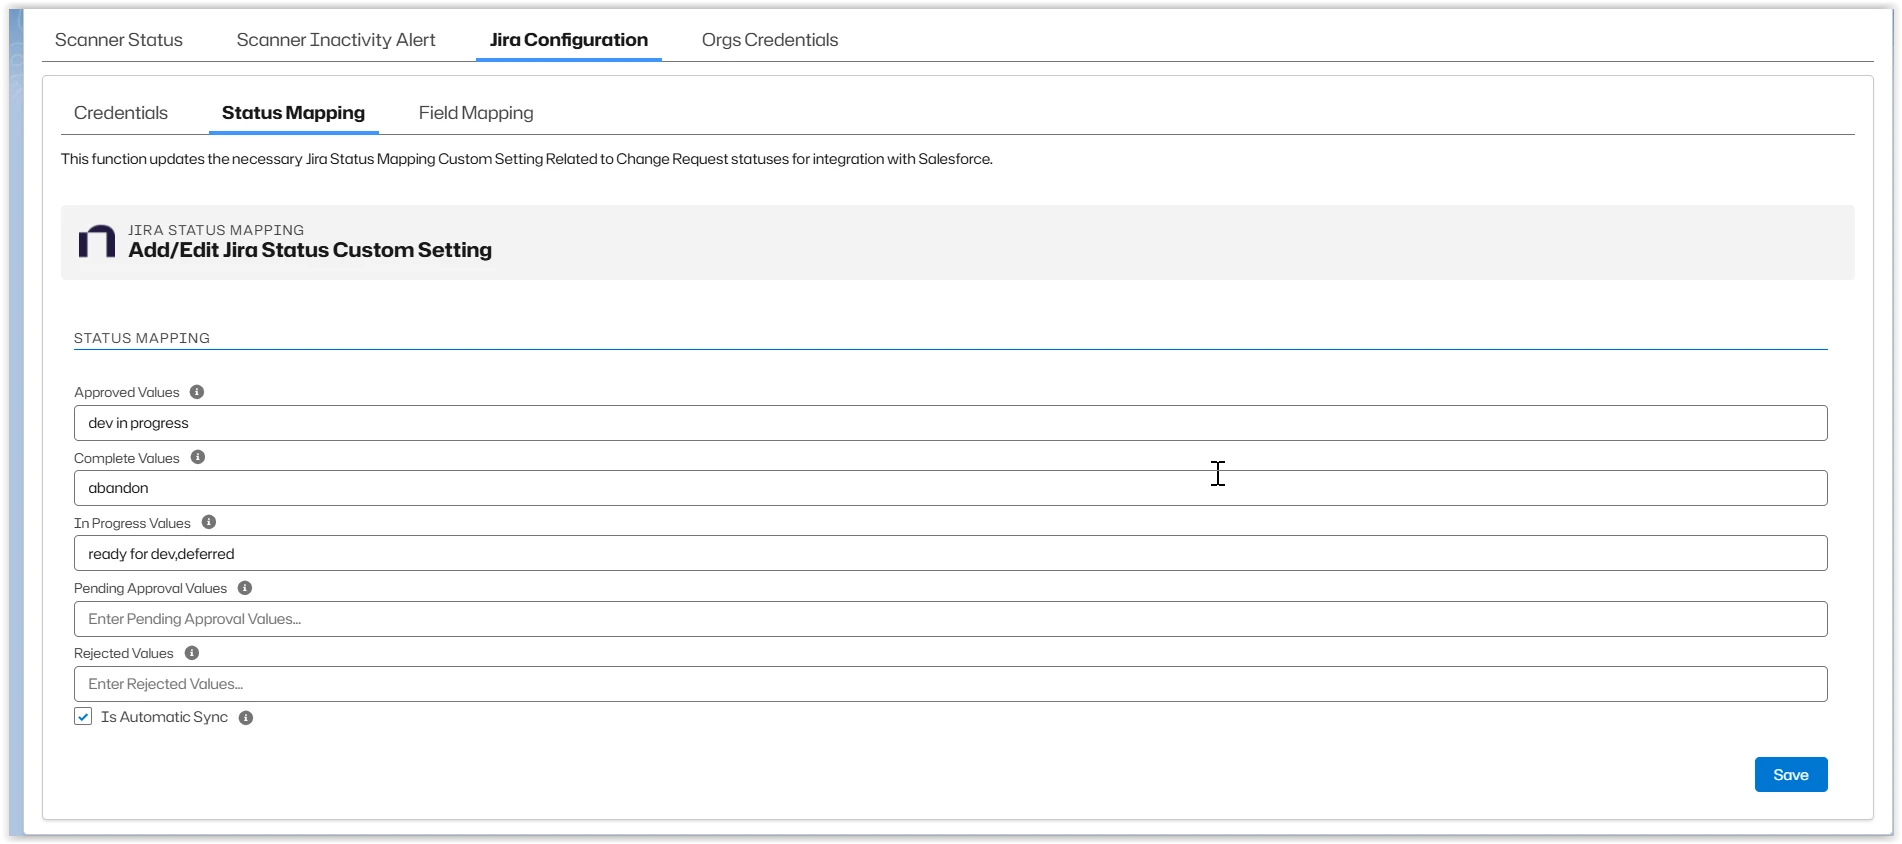The height and width of the screenshot is (844, 1902).
Task: Click the STATUS MAPPING section title
Action: coord(142,338)
